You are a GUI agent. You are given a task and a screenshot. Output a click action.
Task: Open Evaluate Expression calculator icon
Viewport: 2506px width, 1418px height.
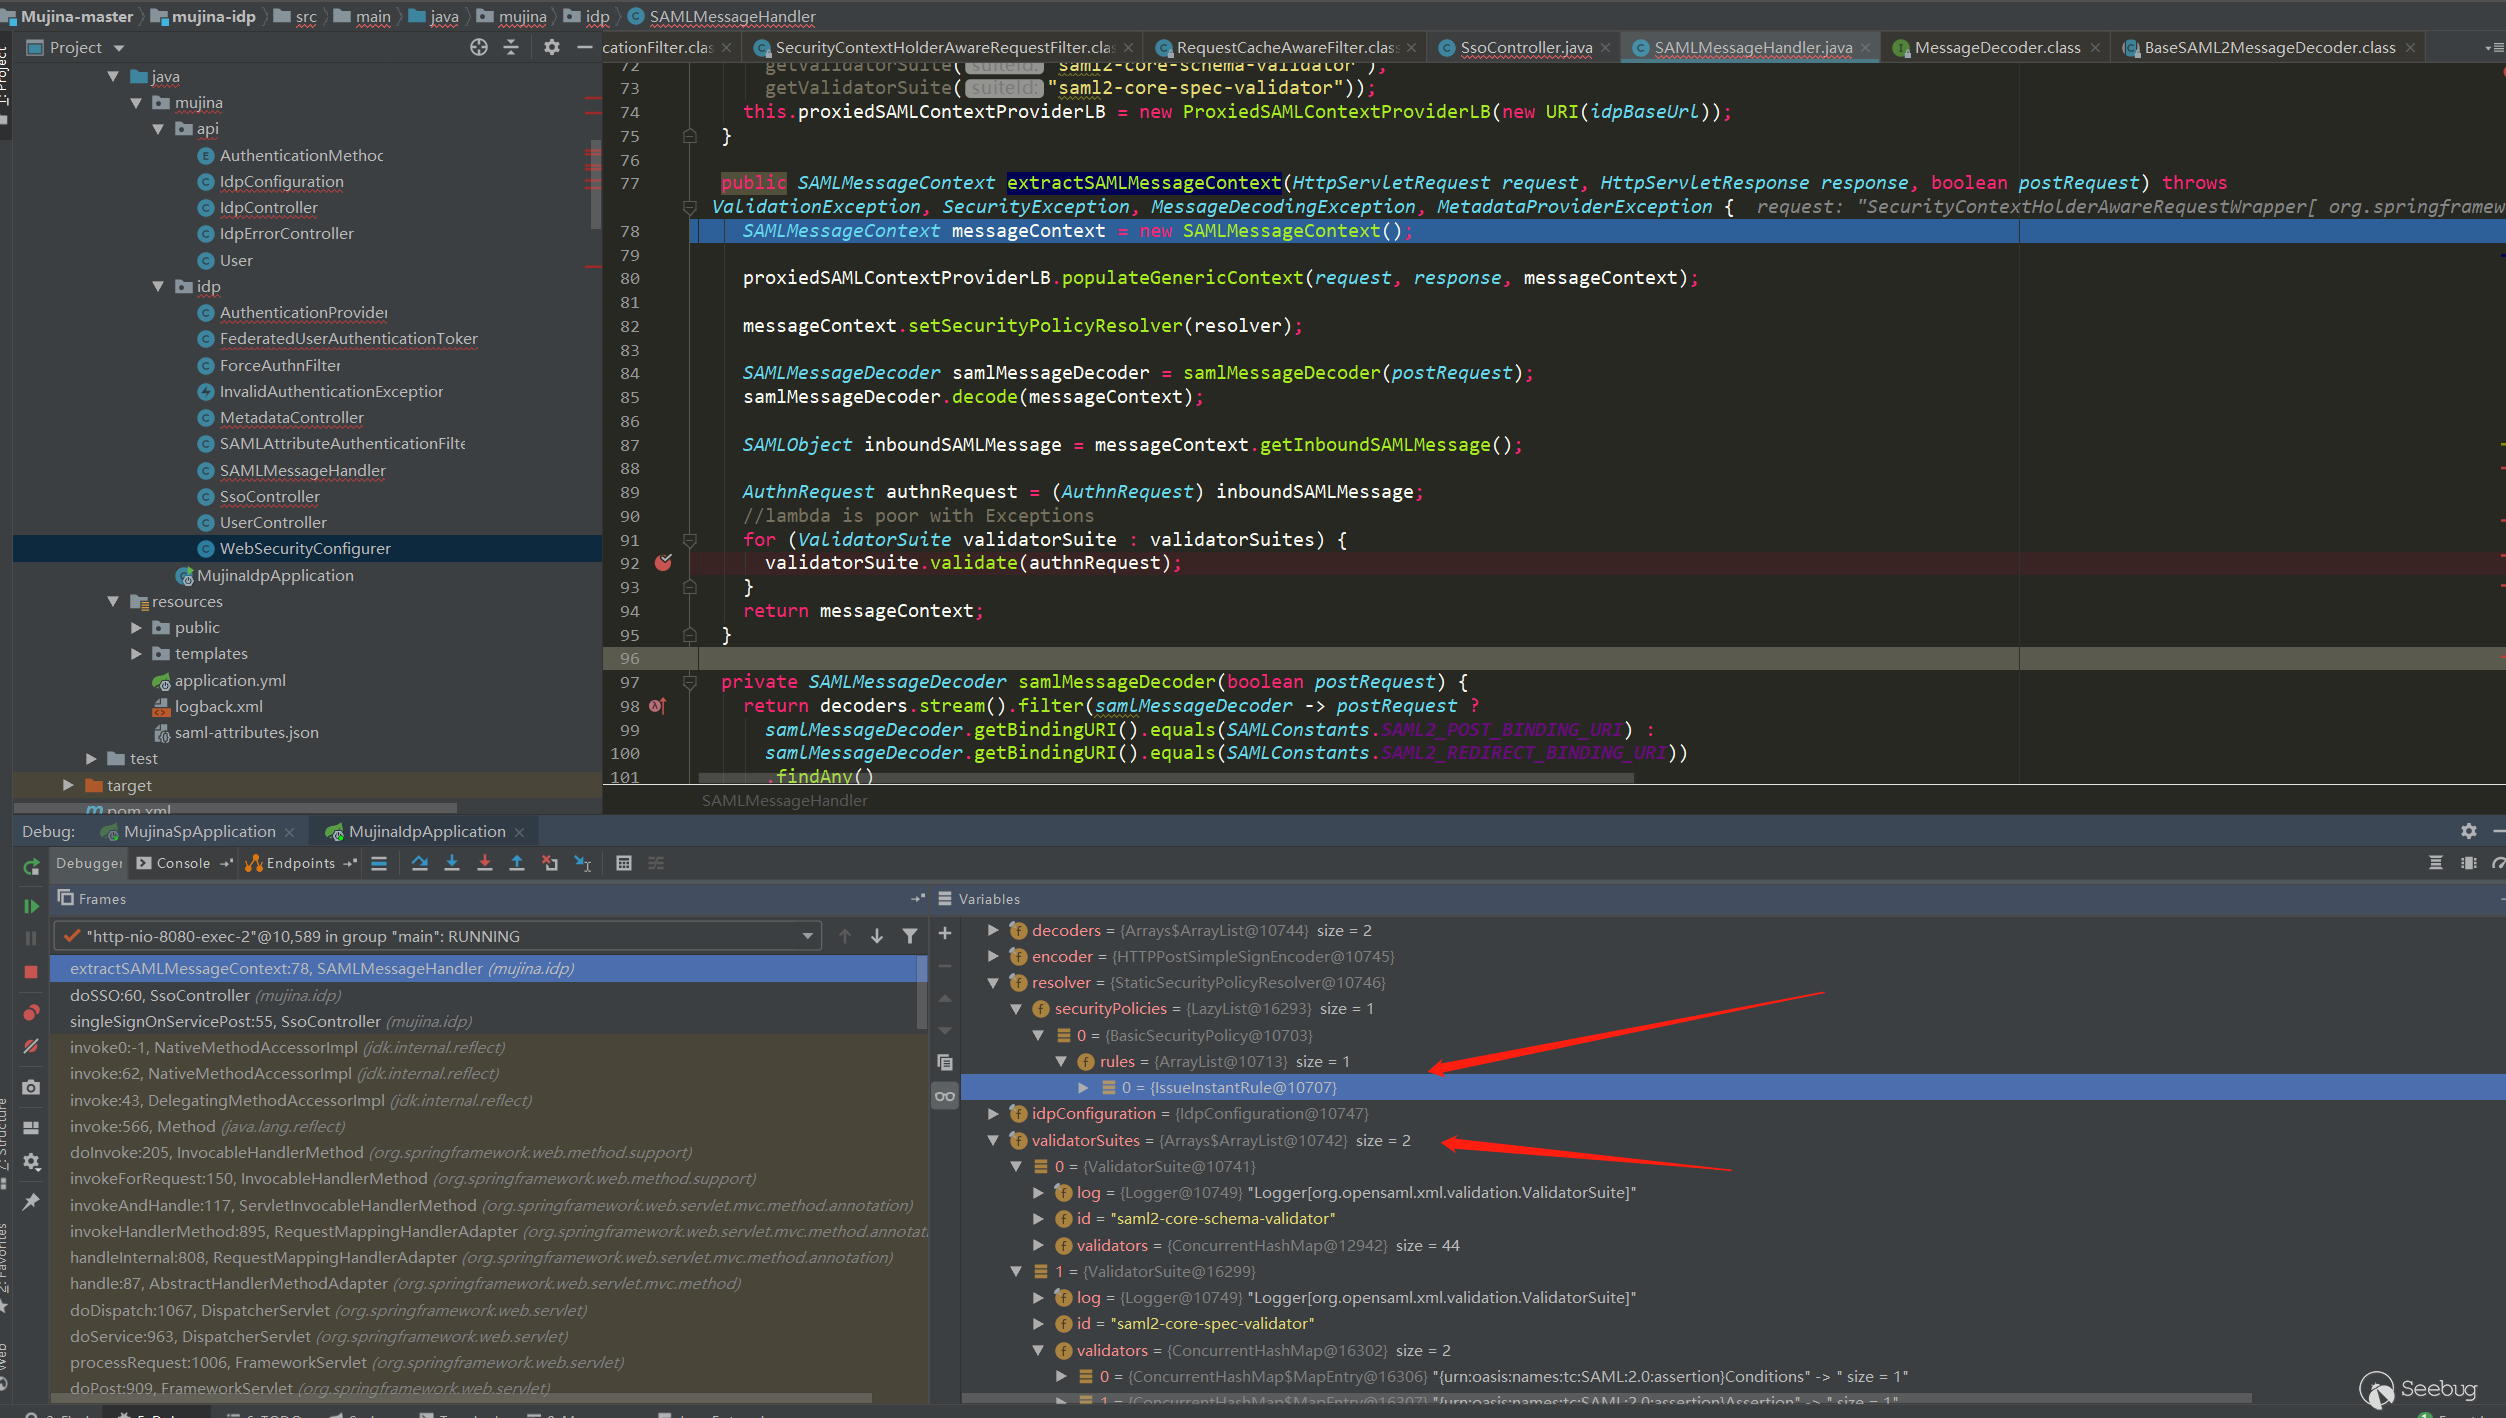(624, 863)
